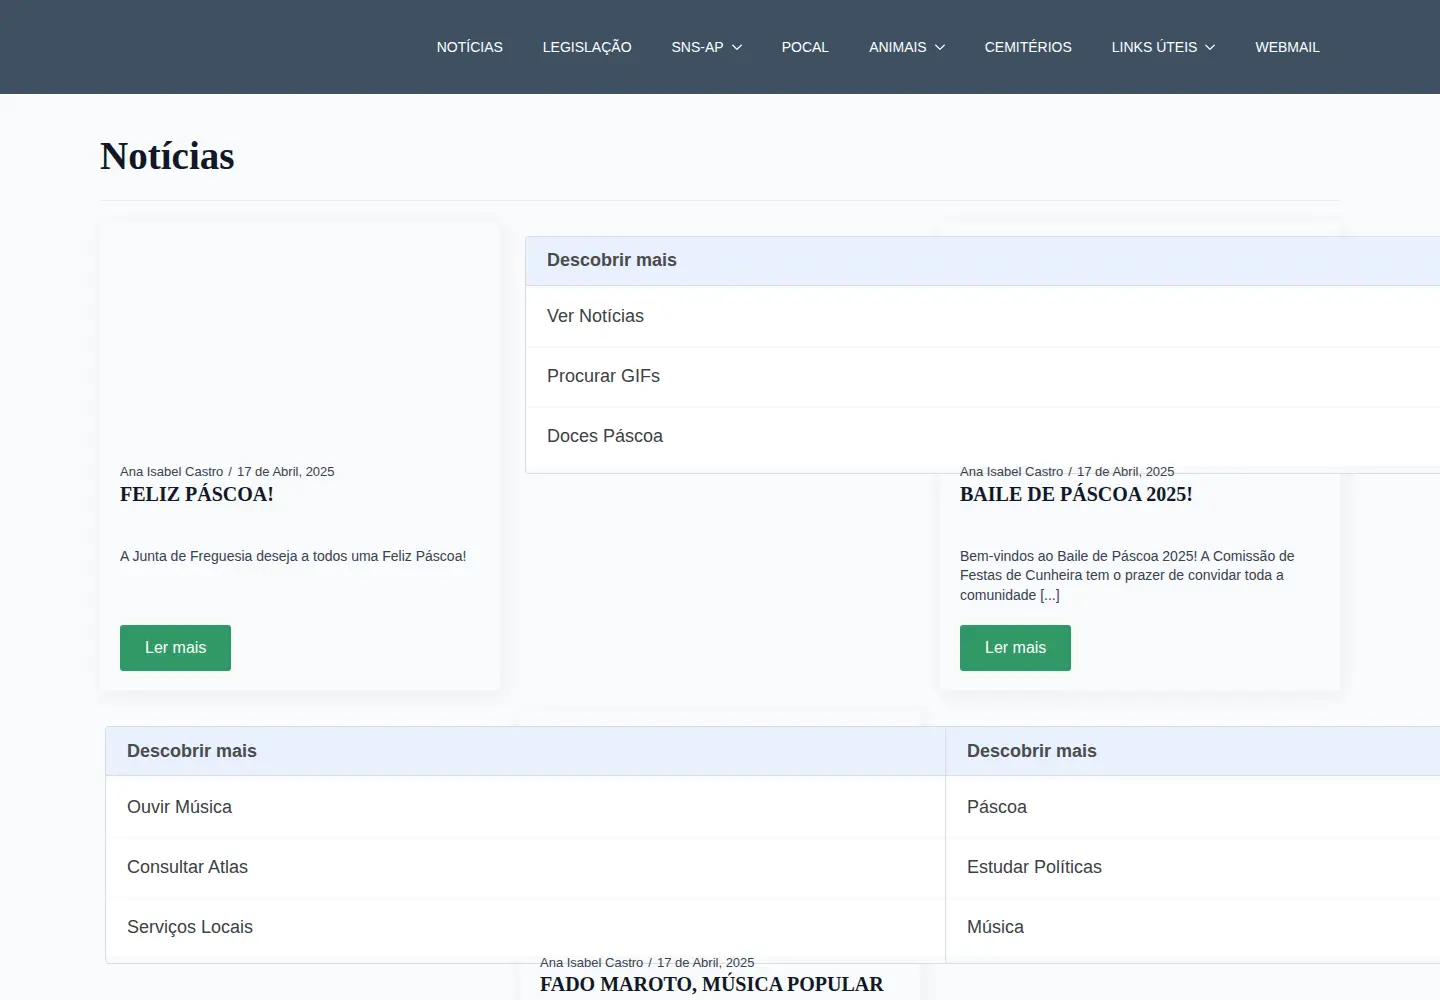Click Ler mais under BAILE DE PÁSCOA 2025!
1440x1000 pixels.
pos(1015,648)
